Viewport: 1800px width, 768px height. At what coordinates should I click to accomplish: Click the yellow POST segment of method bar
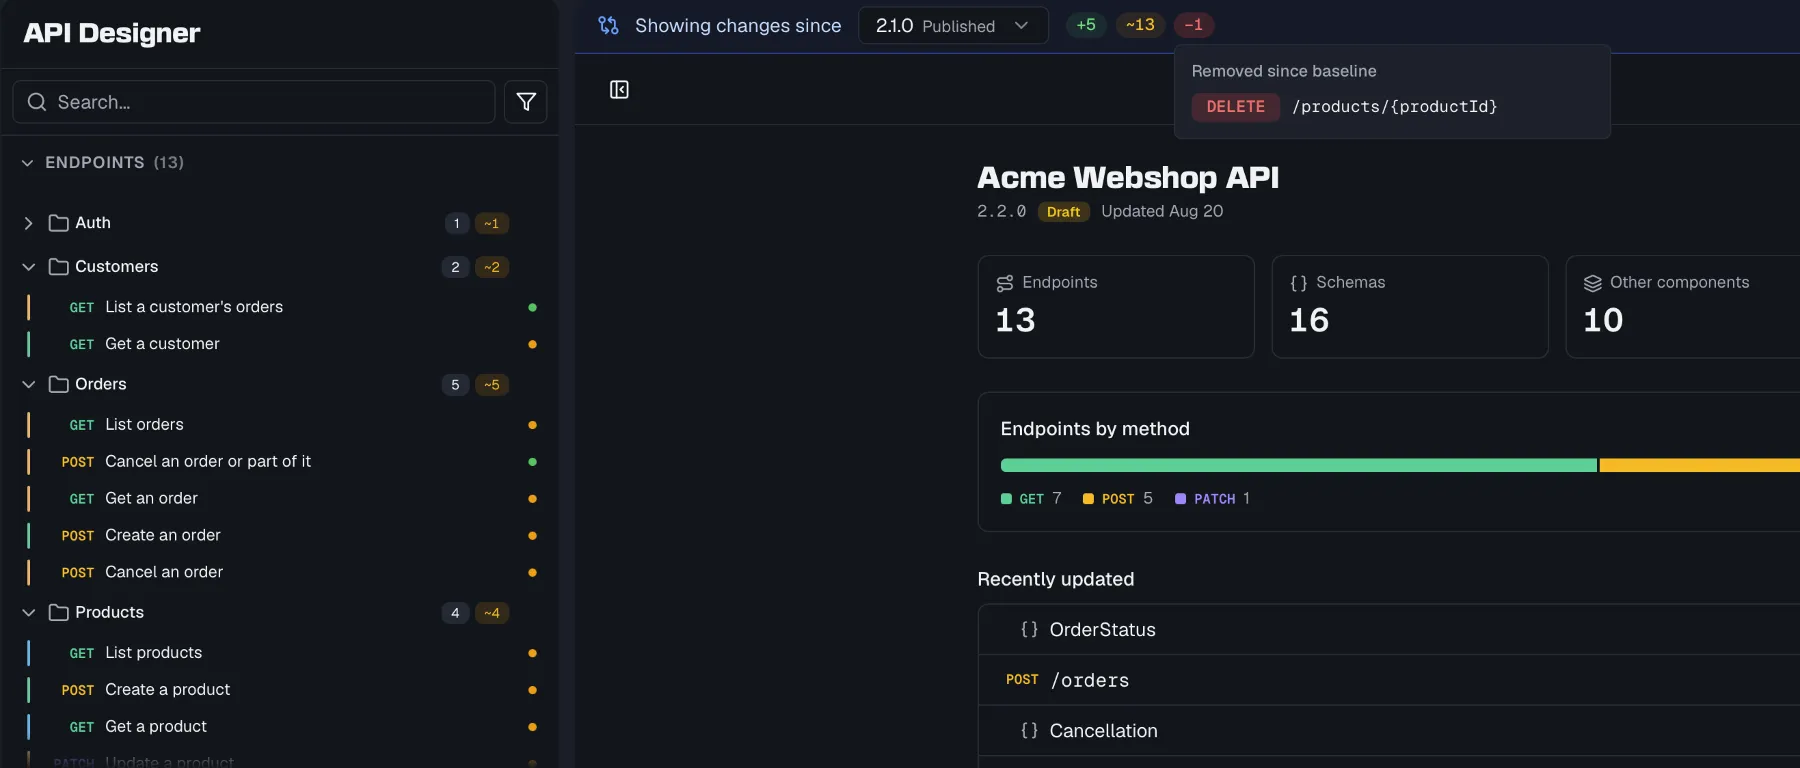1700,465
